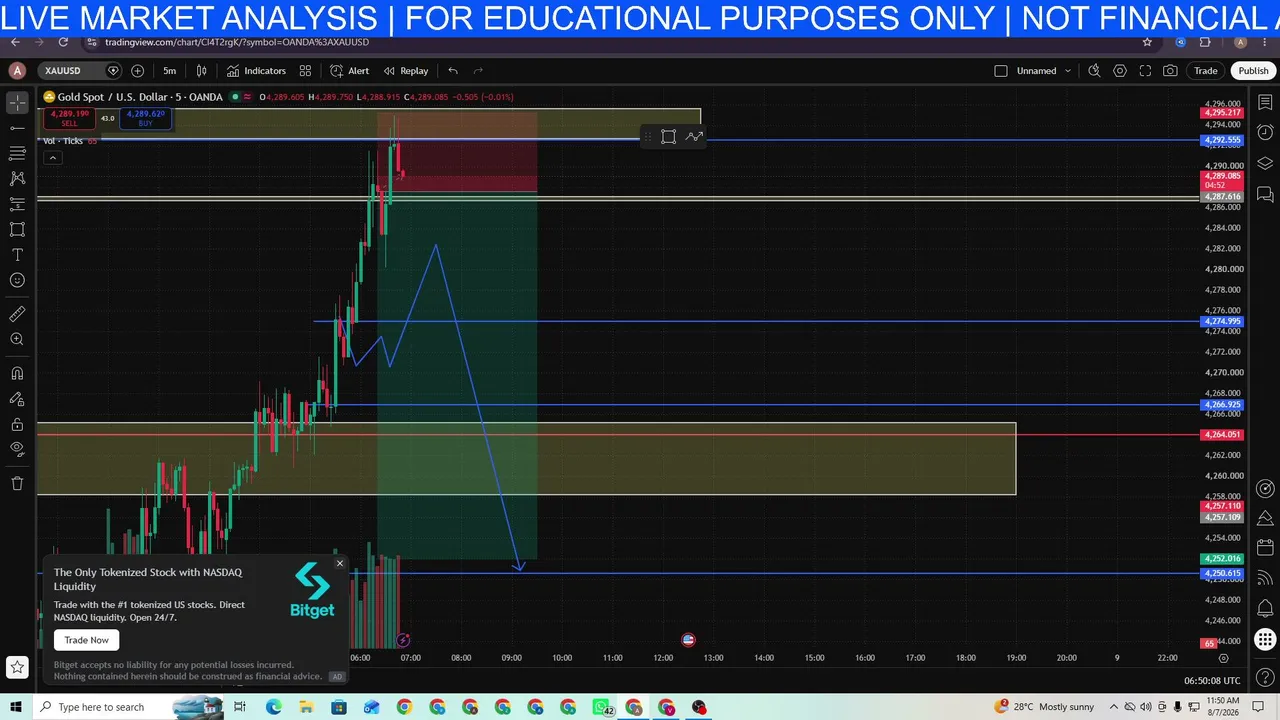Open the Indicators dialog
This screenshot has height=720, width=1280.
(x=256, y=71)
